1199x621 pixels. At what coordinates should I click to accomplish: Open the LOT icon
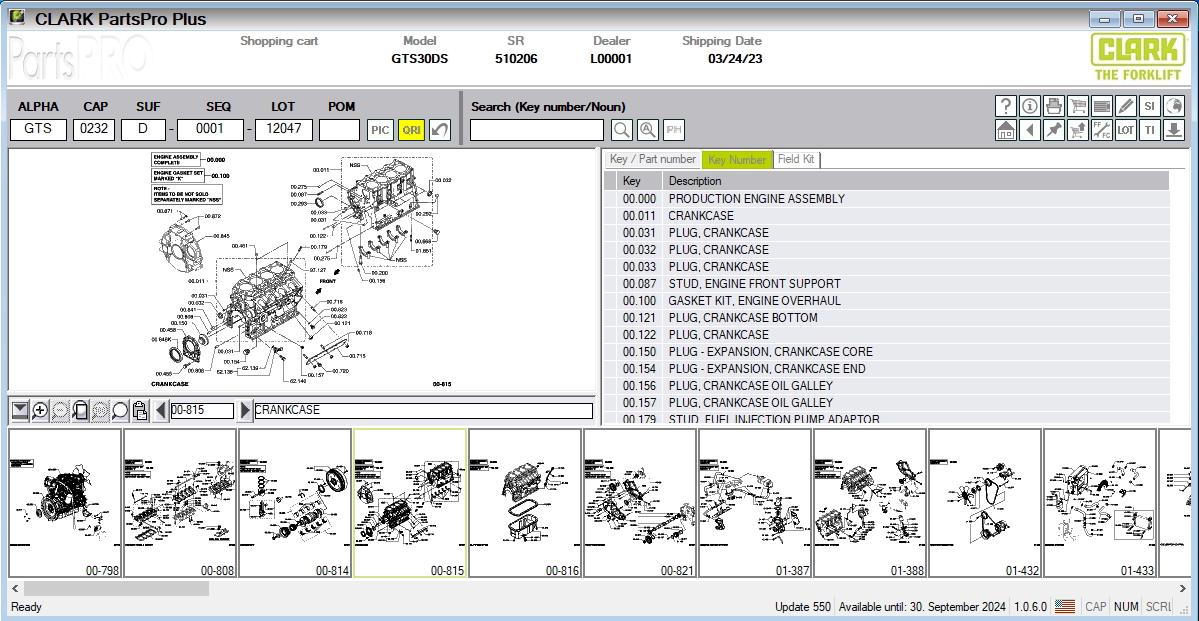click(1124, 130)
